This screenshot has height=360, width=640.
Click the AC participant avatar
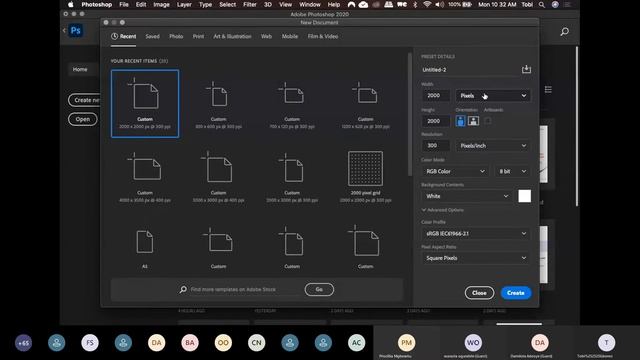point(356,343)
